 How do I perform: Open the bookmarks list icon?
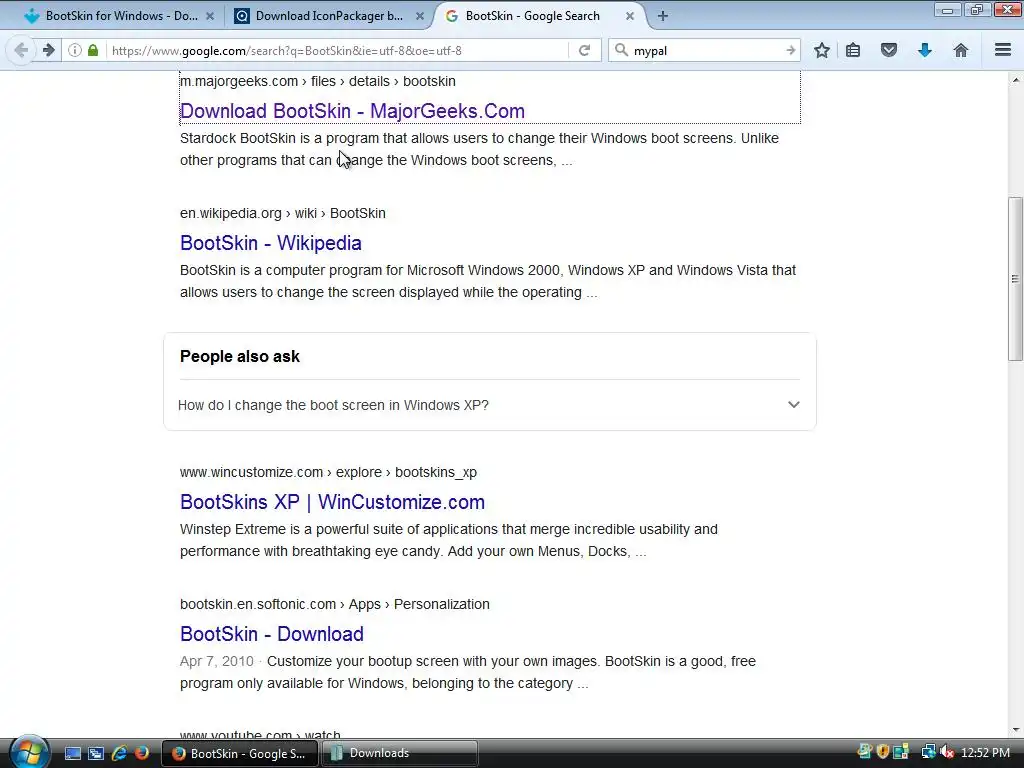click(853, 50)
